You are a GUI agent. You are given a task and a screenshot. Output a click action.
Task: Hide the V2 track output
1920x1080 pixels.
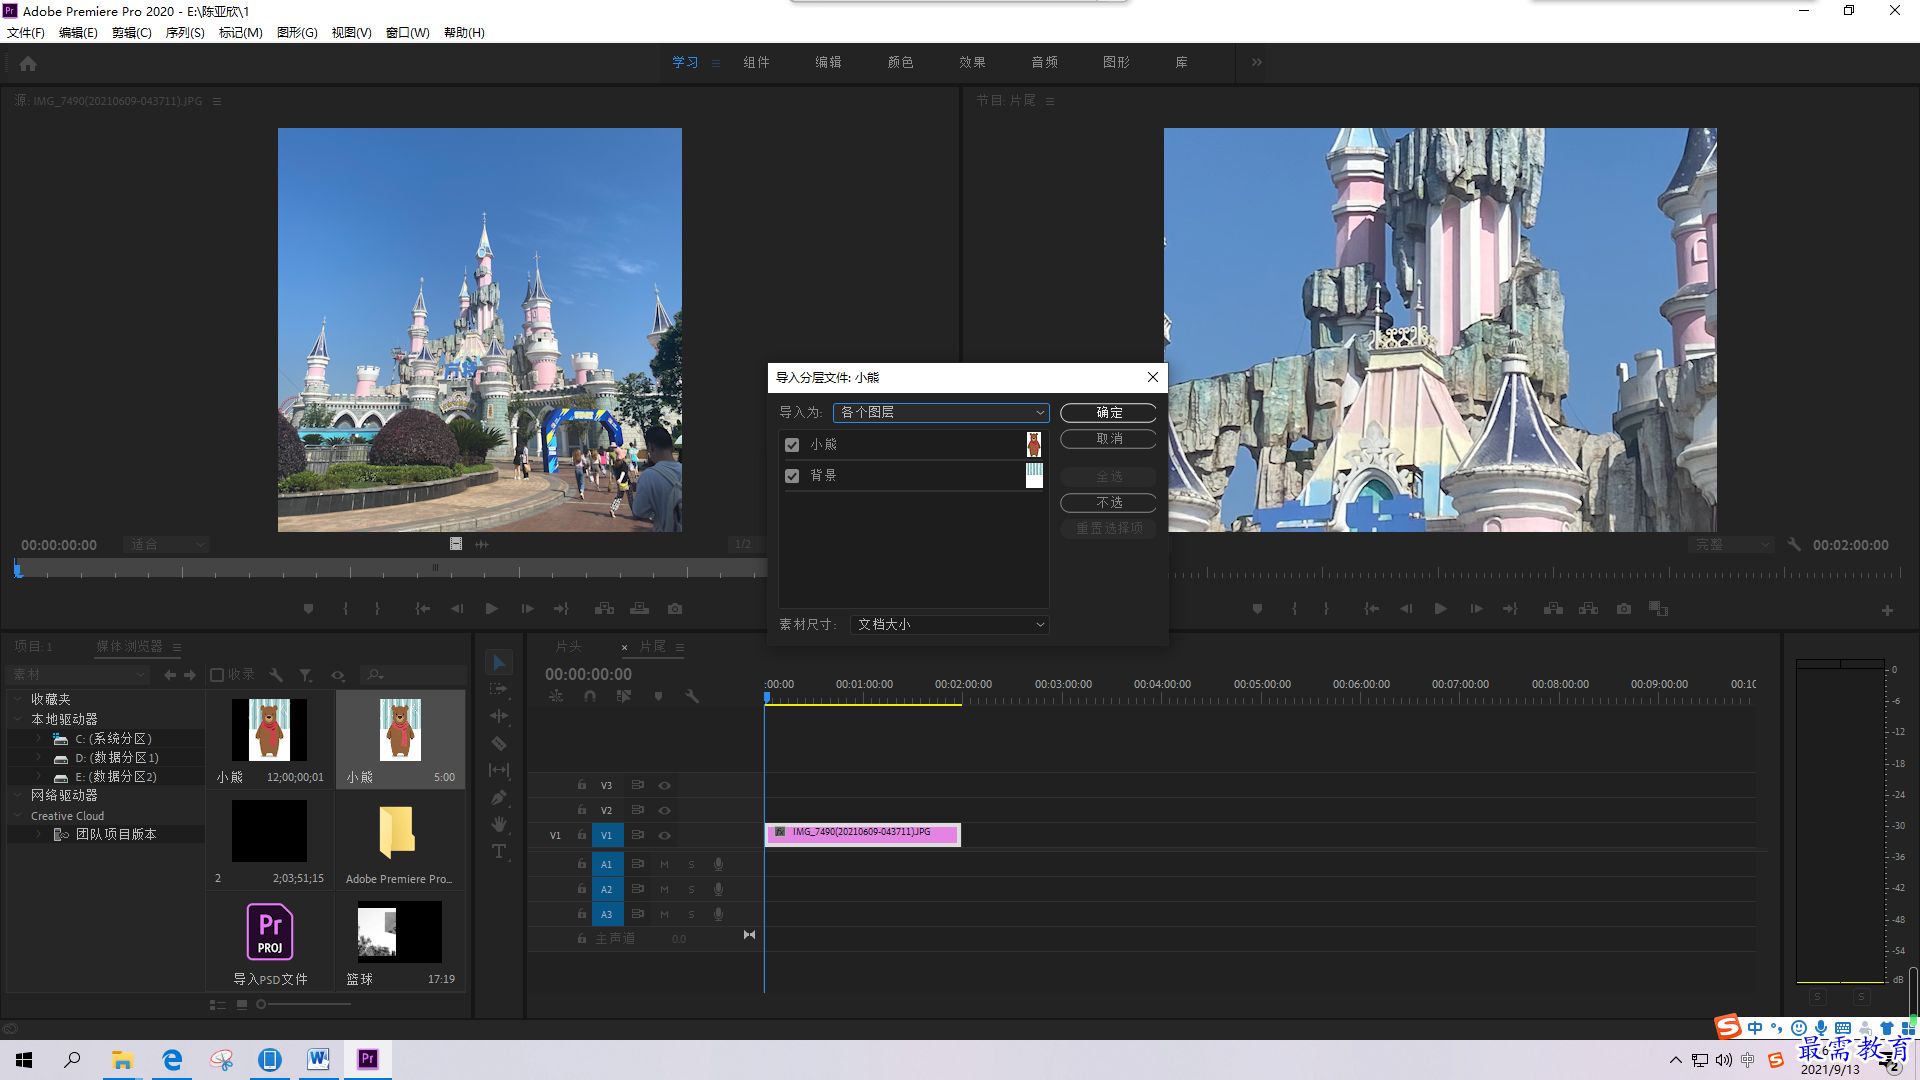[664, 810]
